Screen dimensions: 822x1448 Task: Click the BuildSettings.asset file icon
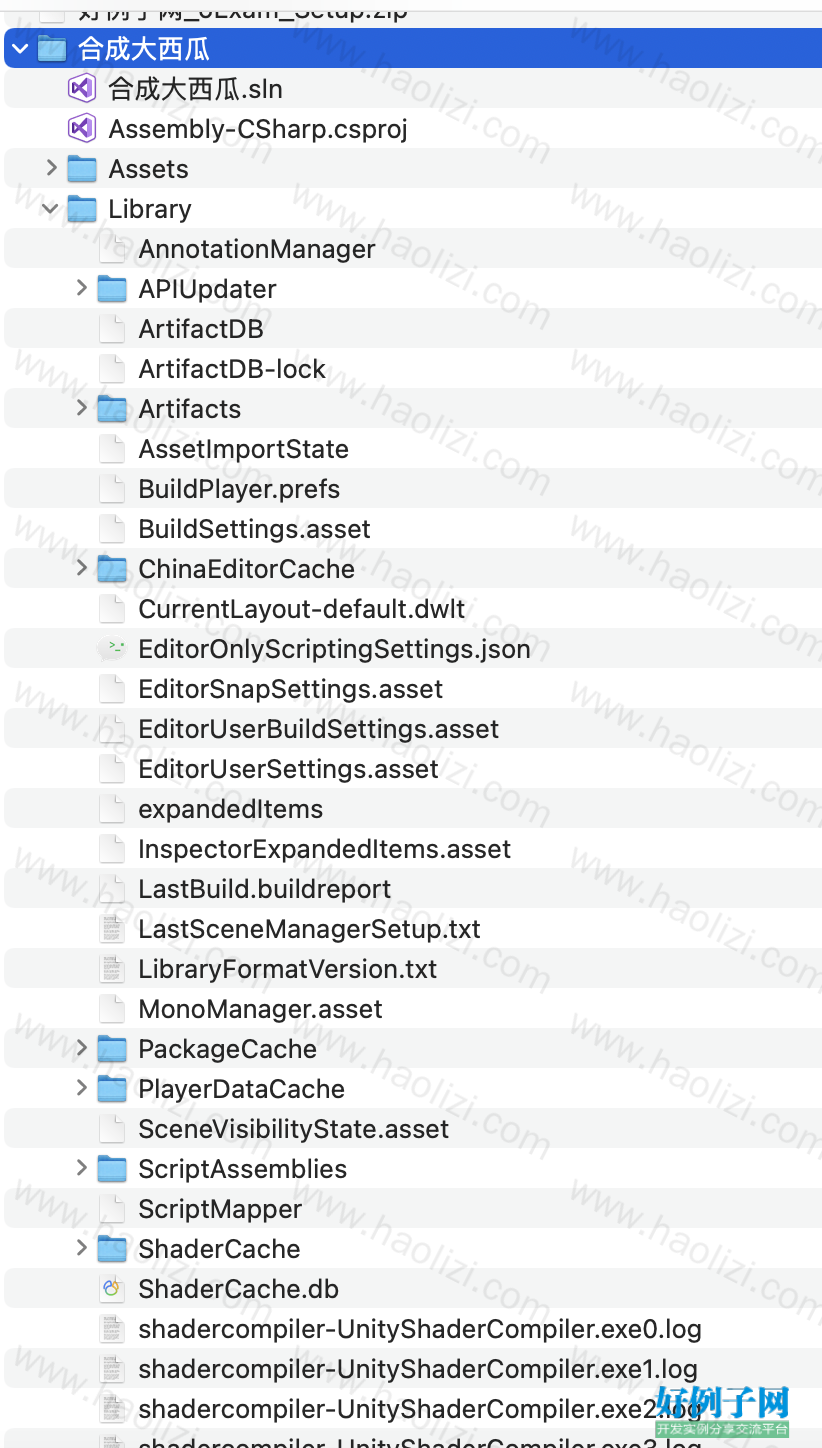(113, 529)
